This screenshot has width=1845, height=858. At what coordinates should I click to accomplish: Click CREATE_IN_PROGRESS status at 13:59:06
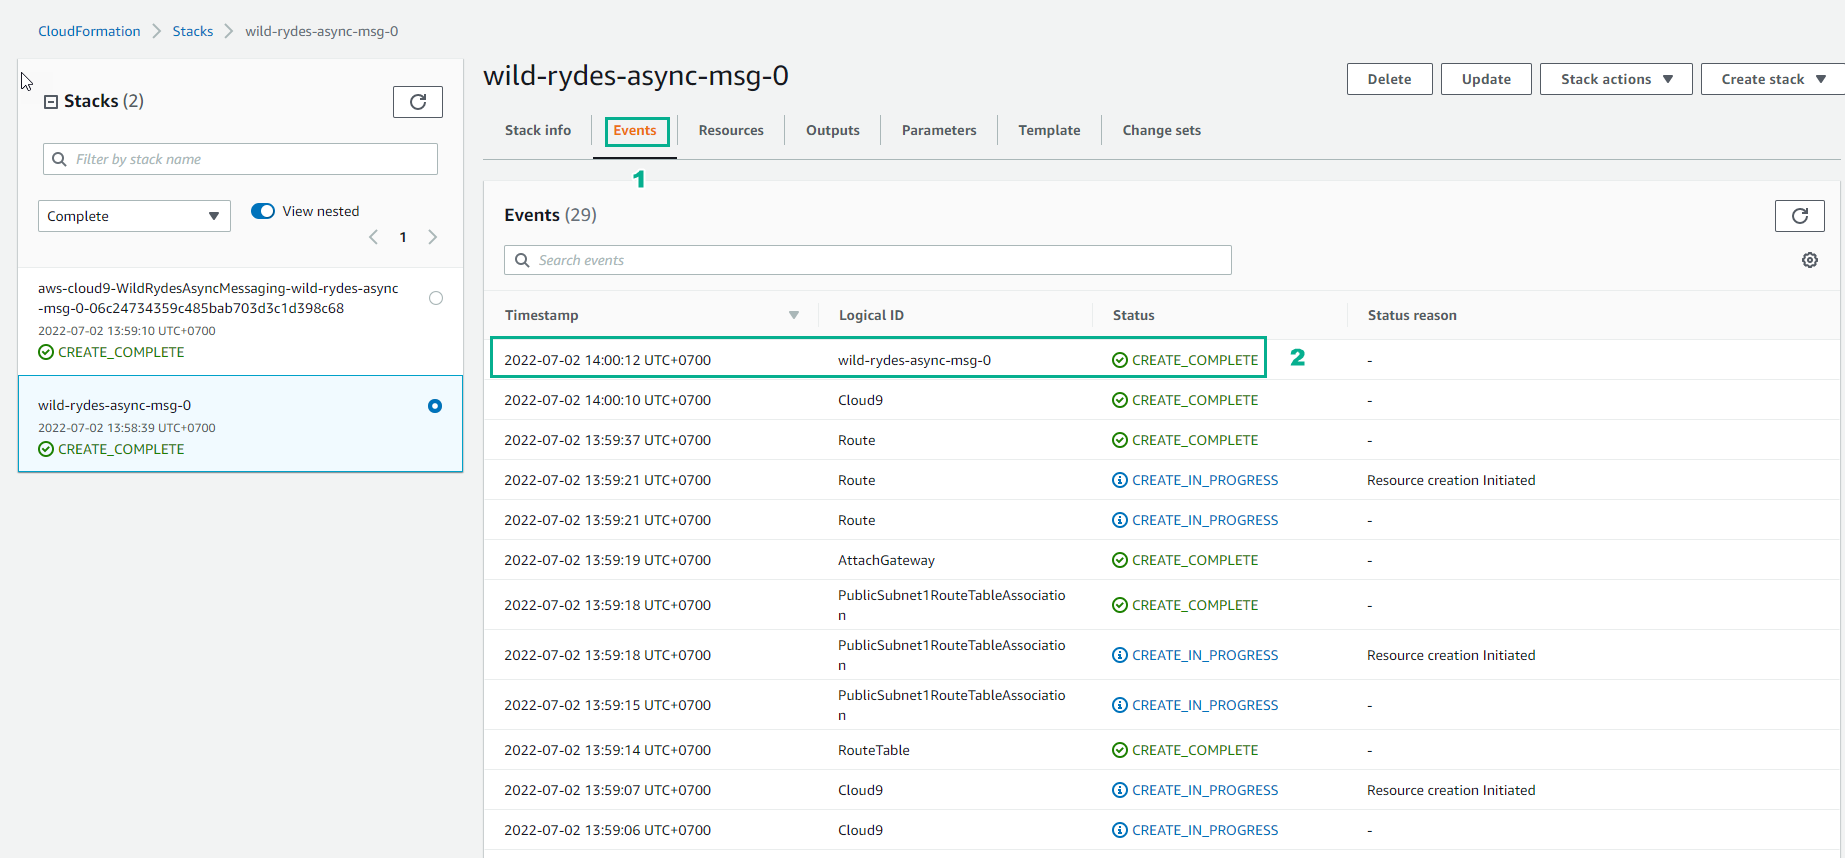1195,830
